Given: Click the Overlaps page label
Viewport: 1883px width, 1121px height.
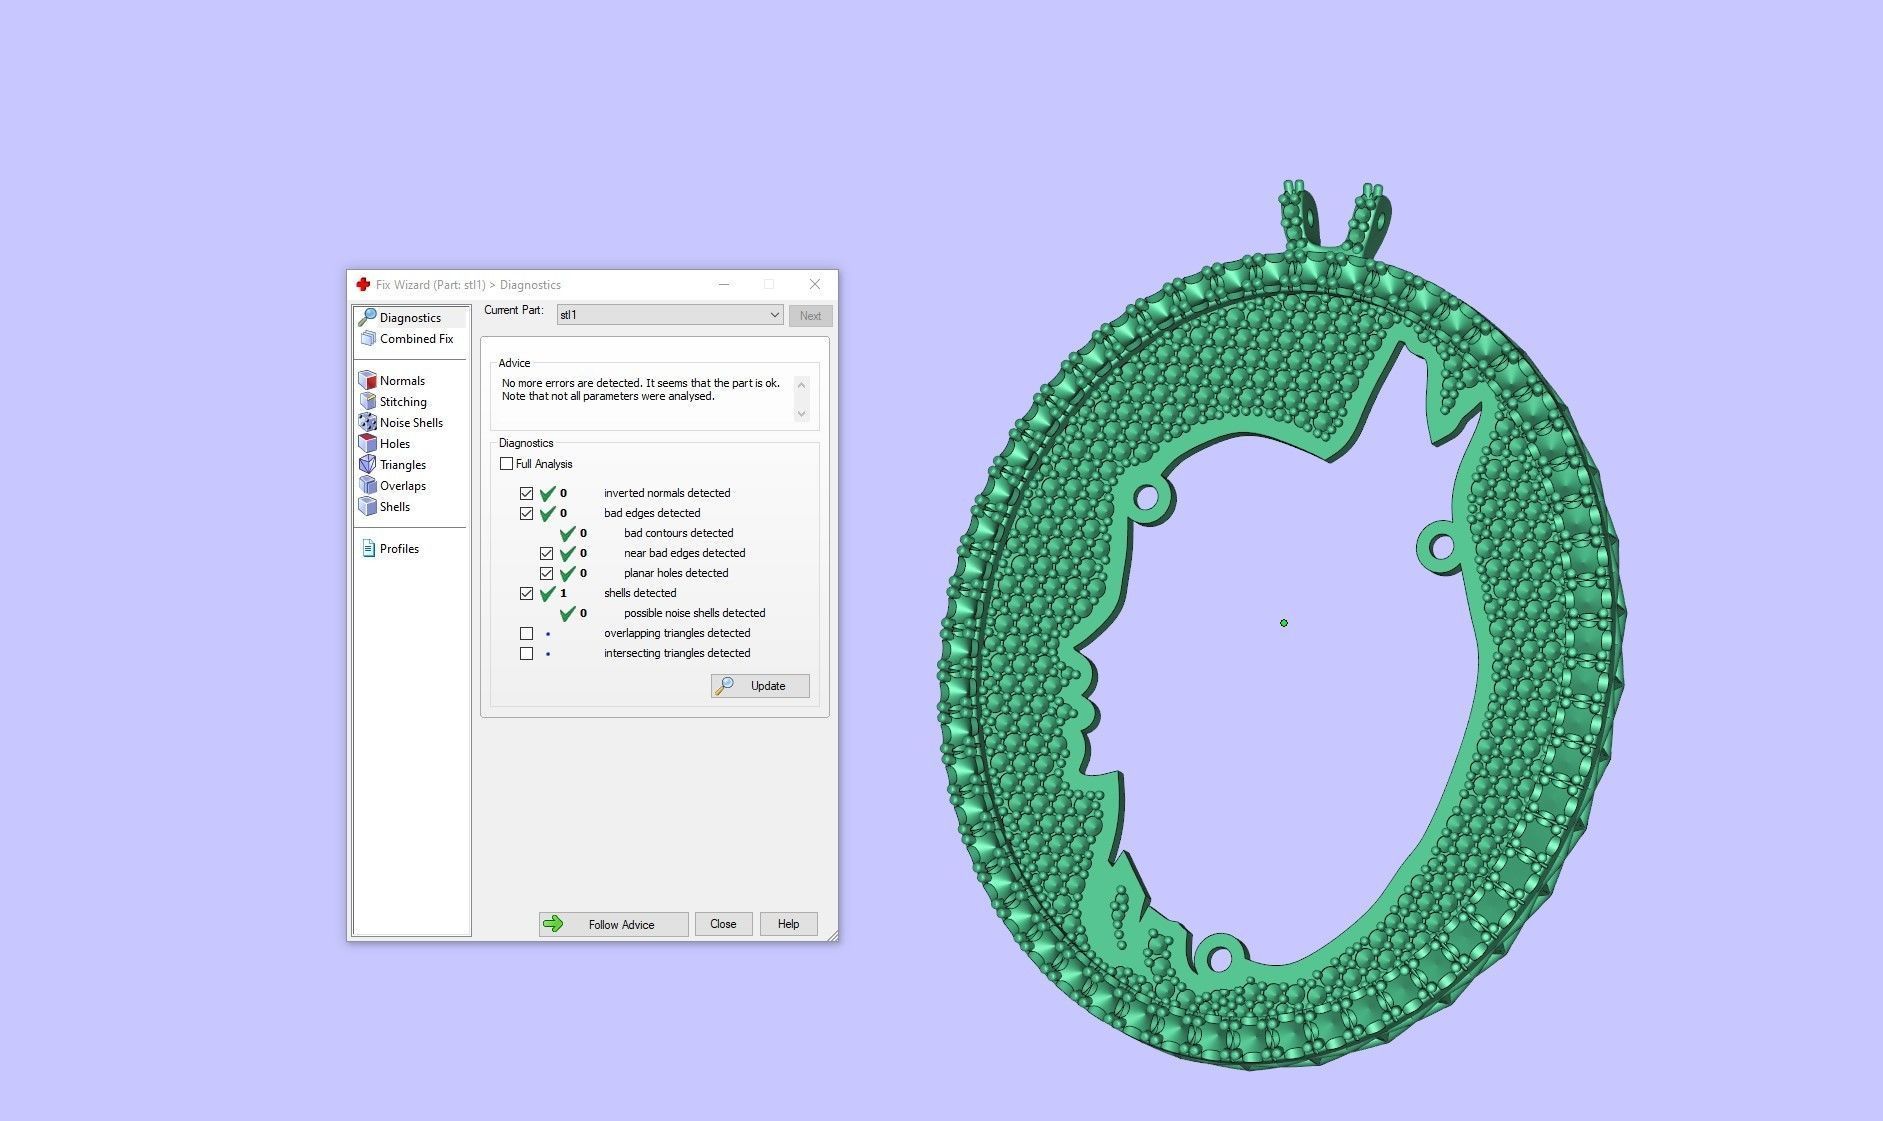Looking at the screenshot, I should coord(403,486).
